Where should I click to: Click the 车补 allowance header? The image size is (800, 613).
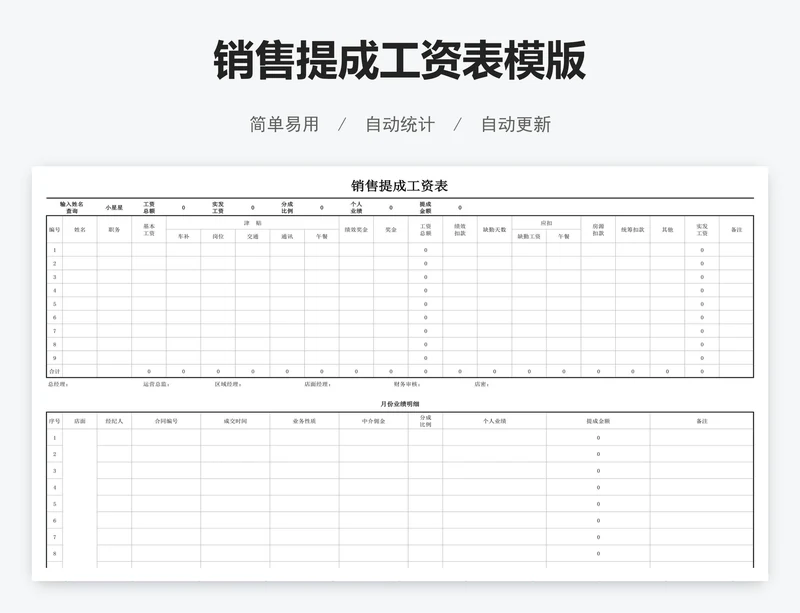[x=184, y=236]
